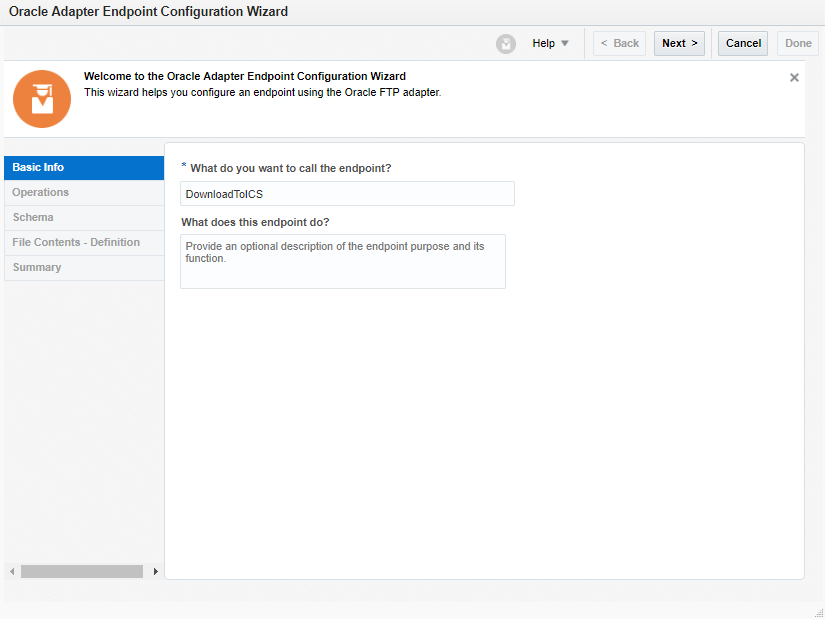825x619 pixels.
Task: Dismiss the welcome banner with the X
Action: point(794,78)
